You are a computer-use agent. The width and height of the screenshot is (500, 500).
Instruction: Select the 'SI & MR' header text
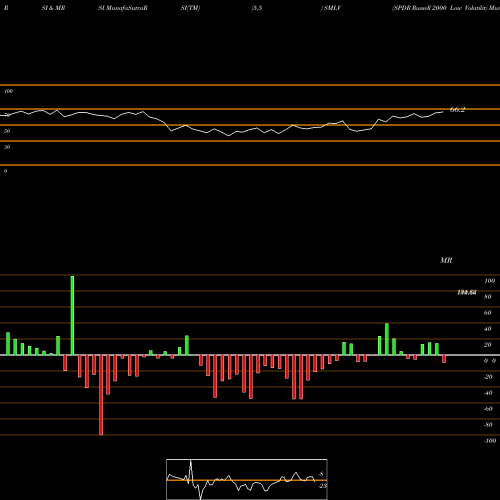[53, 8]
